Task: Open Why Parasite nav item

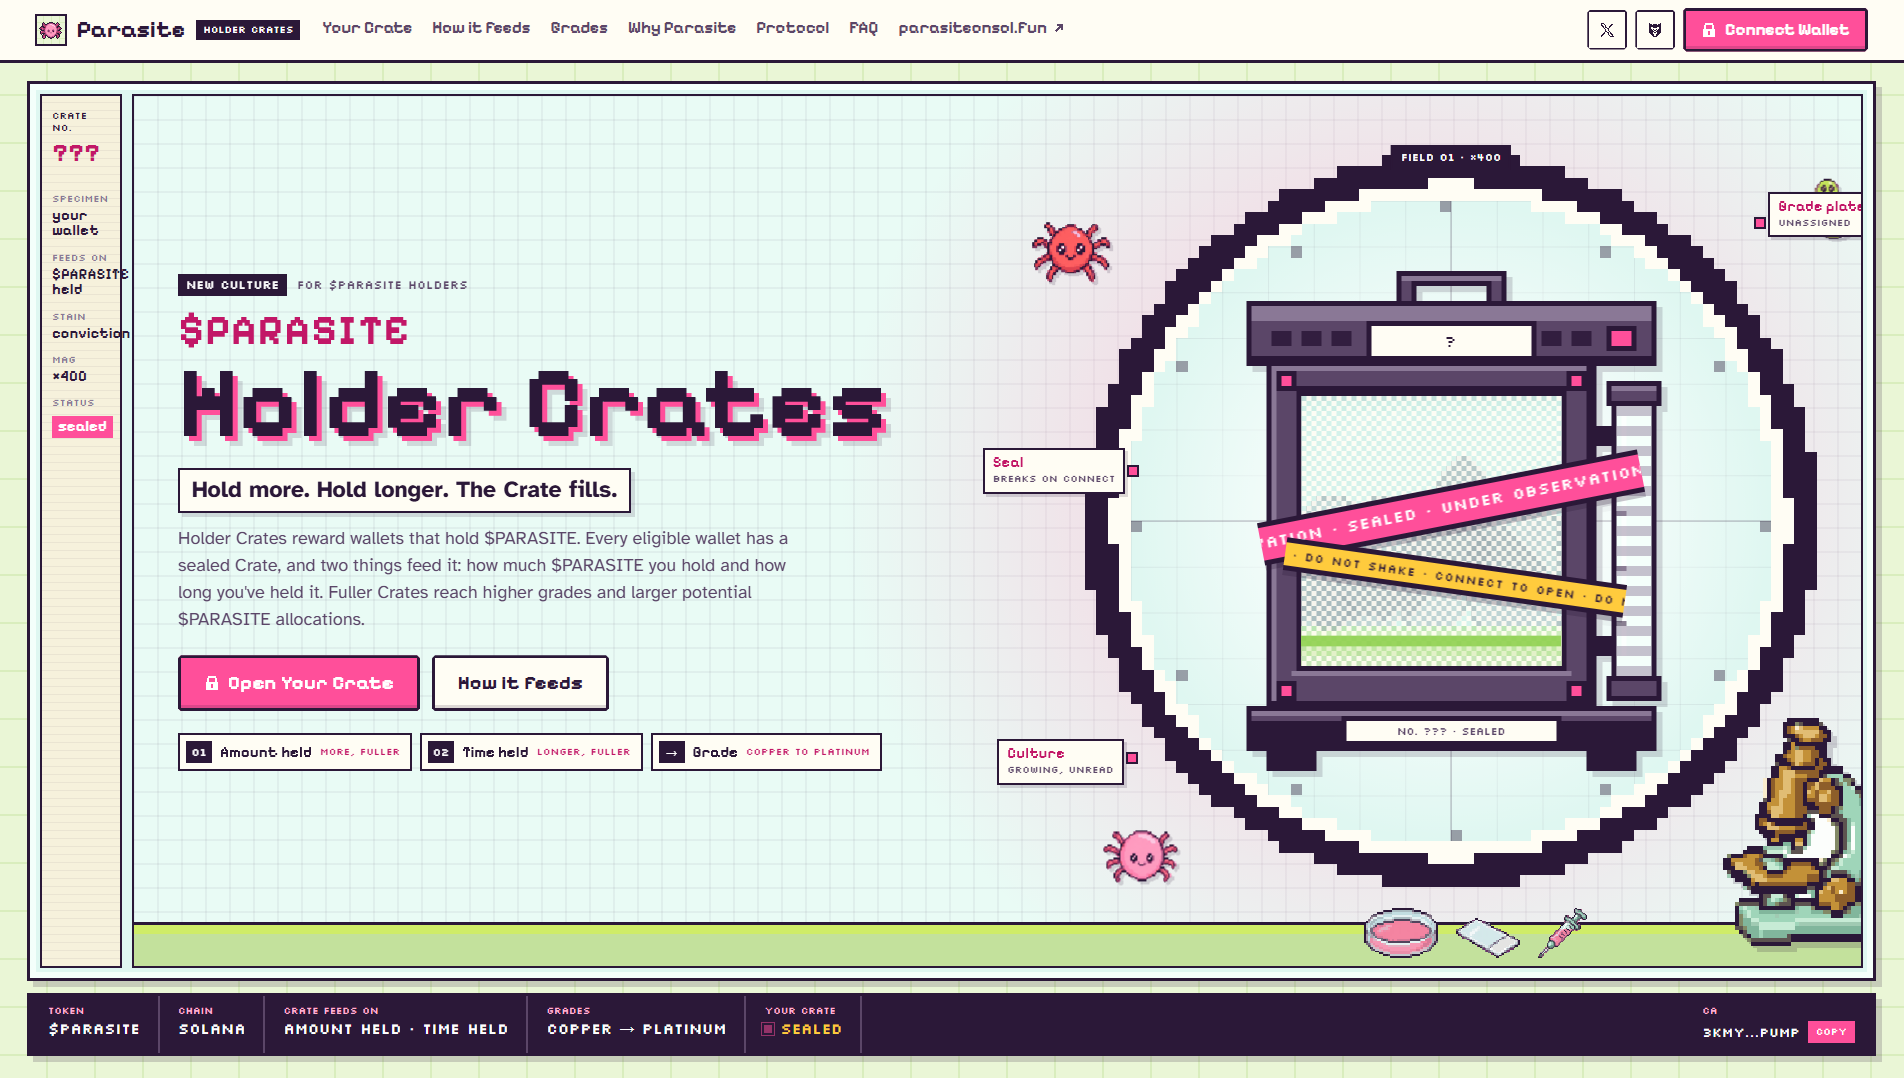Action: [682, 28]
